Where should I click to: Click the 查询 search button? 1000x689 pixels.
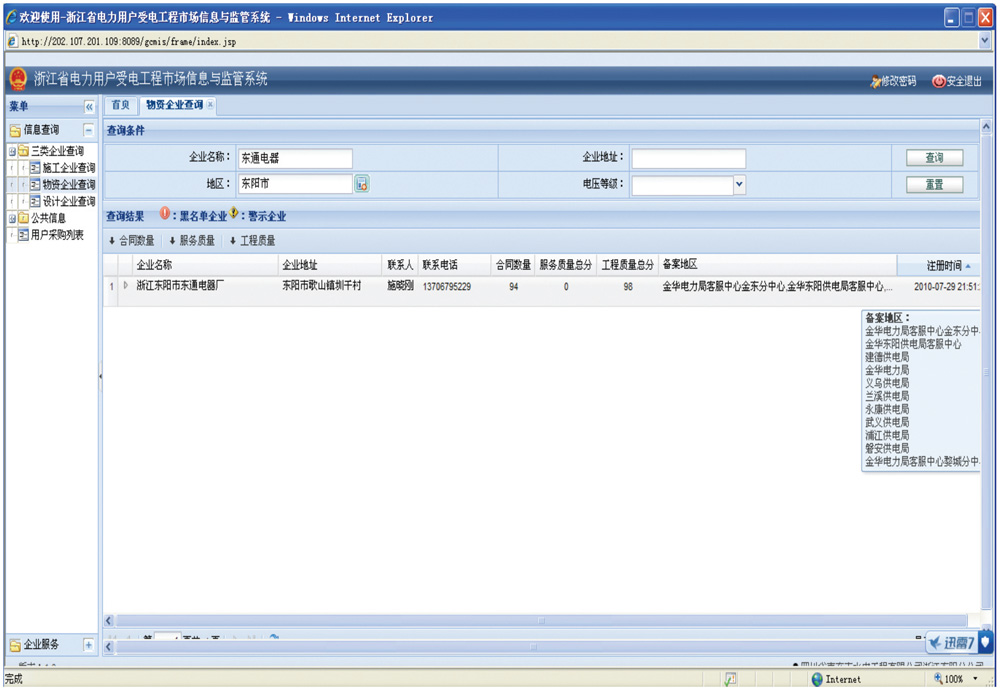click(934, 158)
